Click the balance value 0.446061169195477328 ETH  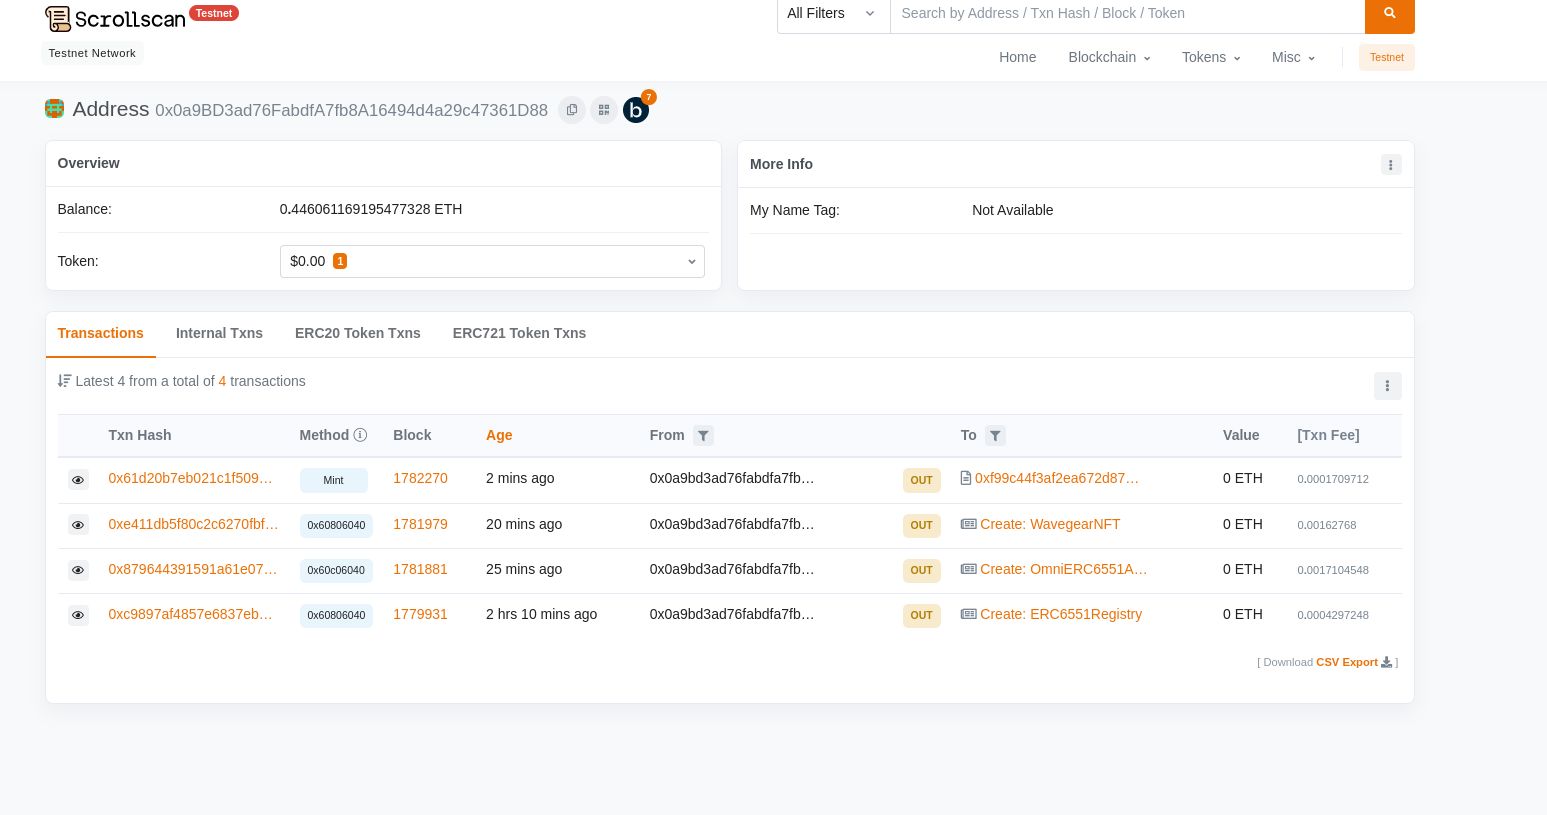tap(371, 209)
